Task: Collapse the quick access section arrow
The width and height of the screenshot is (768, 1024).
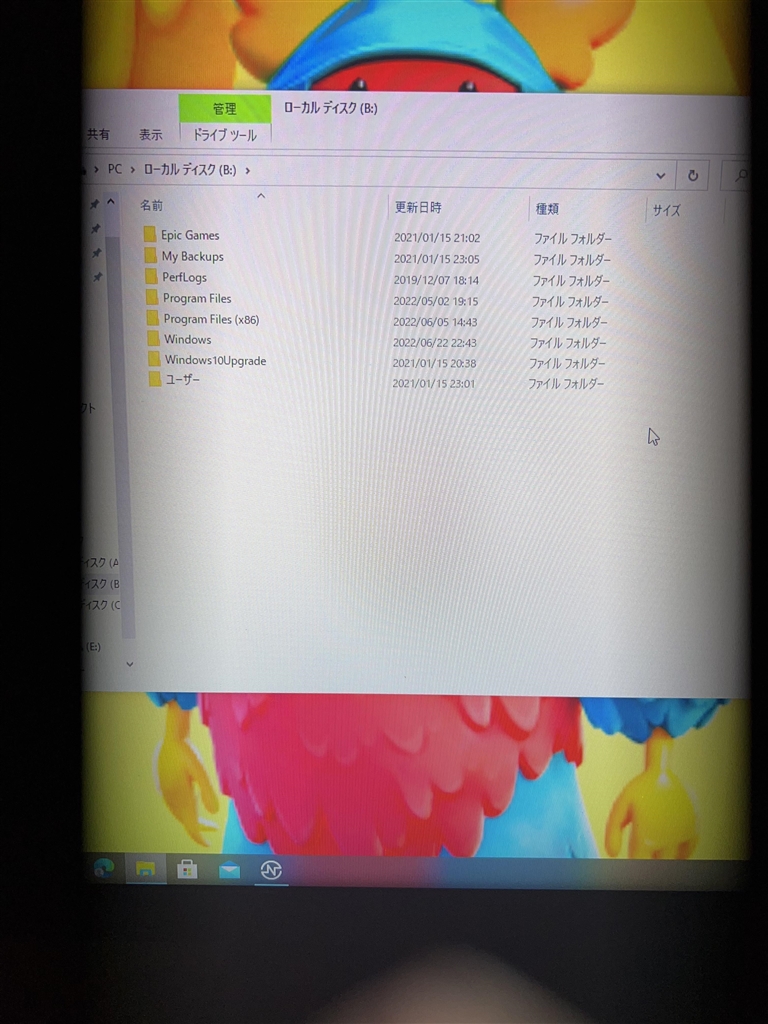Action: [x=111, y=202]
